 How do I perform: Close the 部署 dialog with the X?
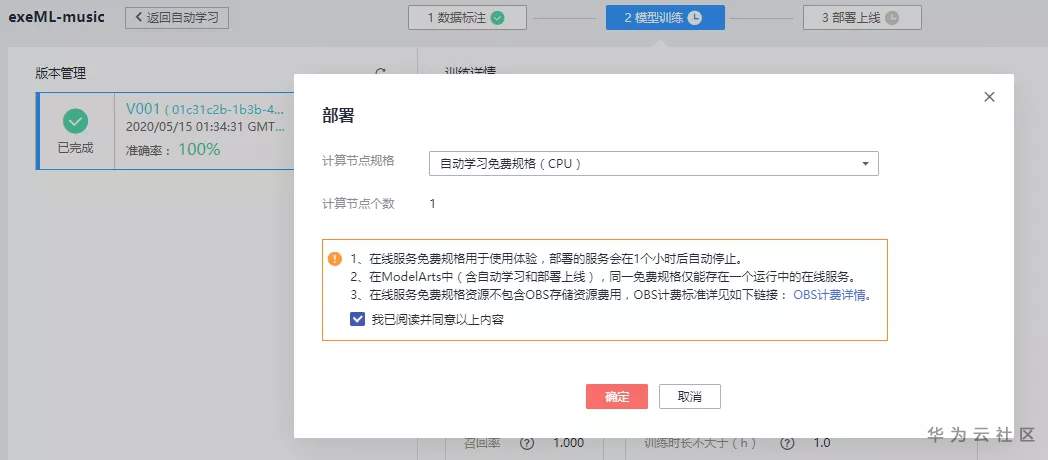pyautogui.click(x=990, y=97)
